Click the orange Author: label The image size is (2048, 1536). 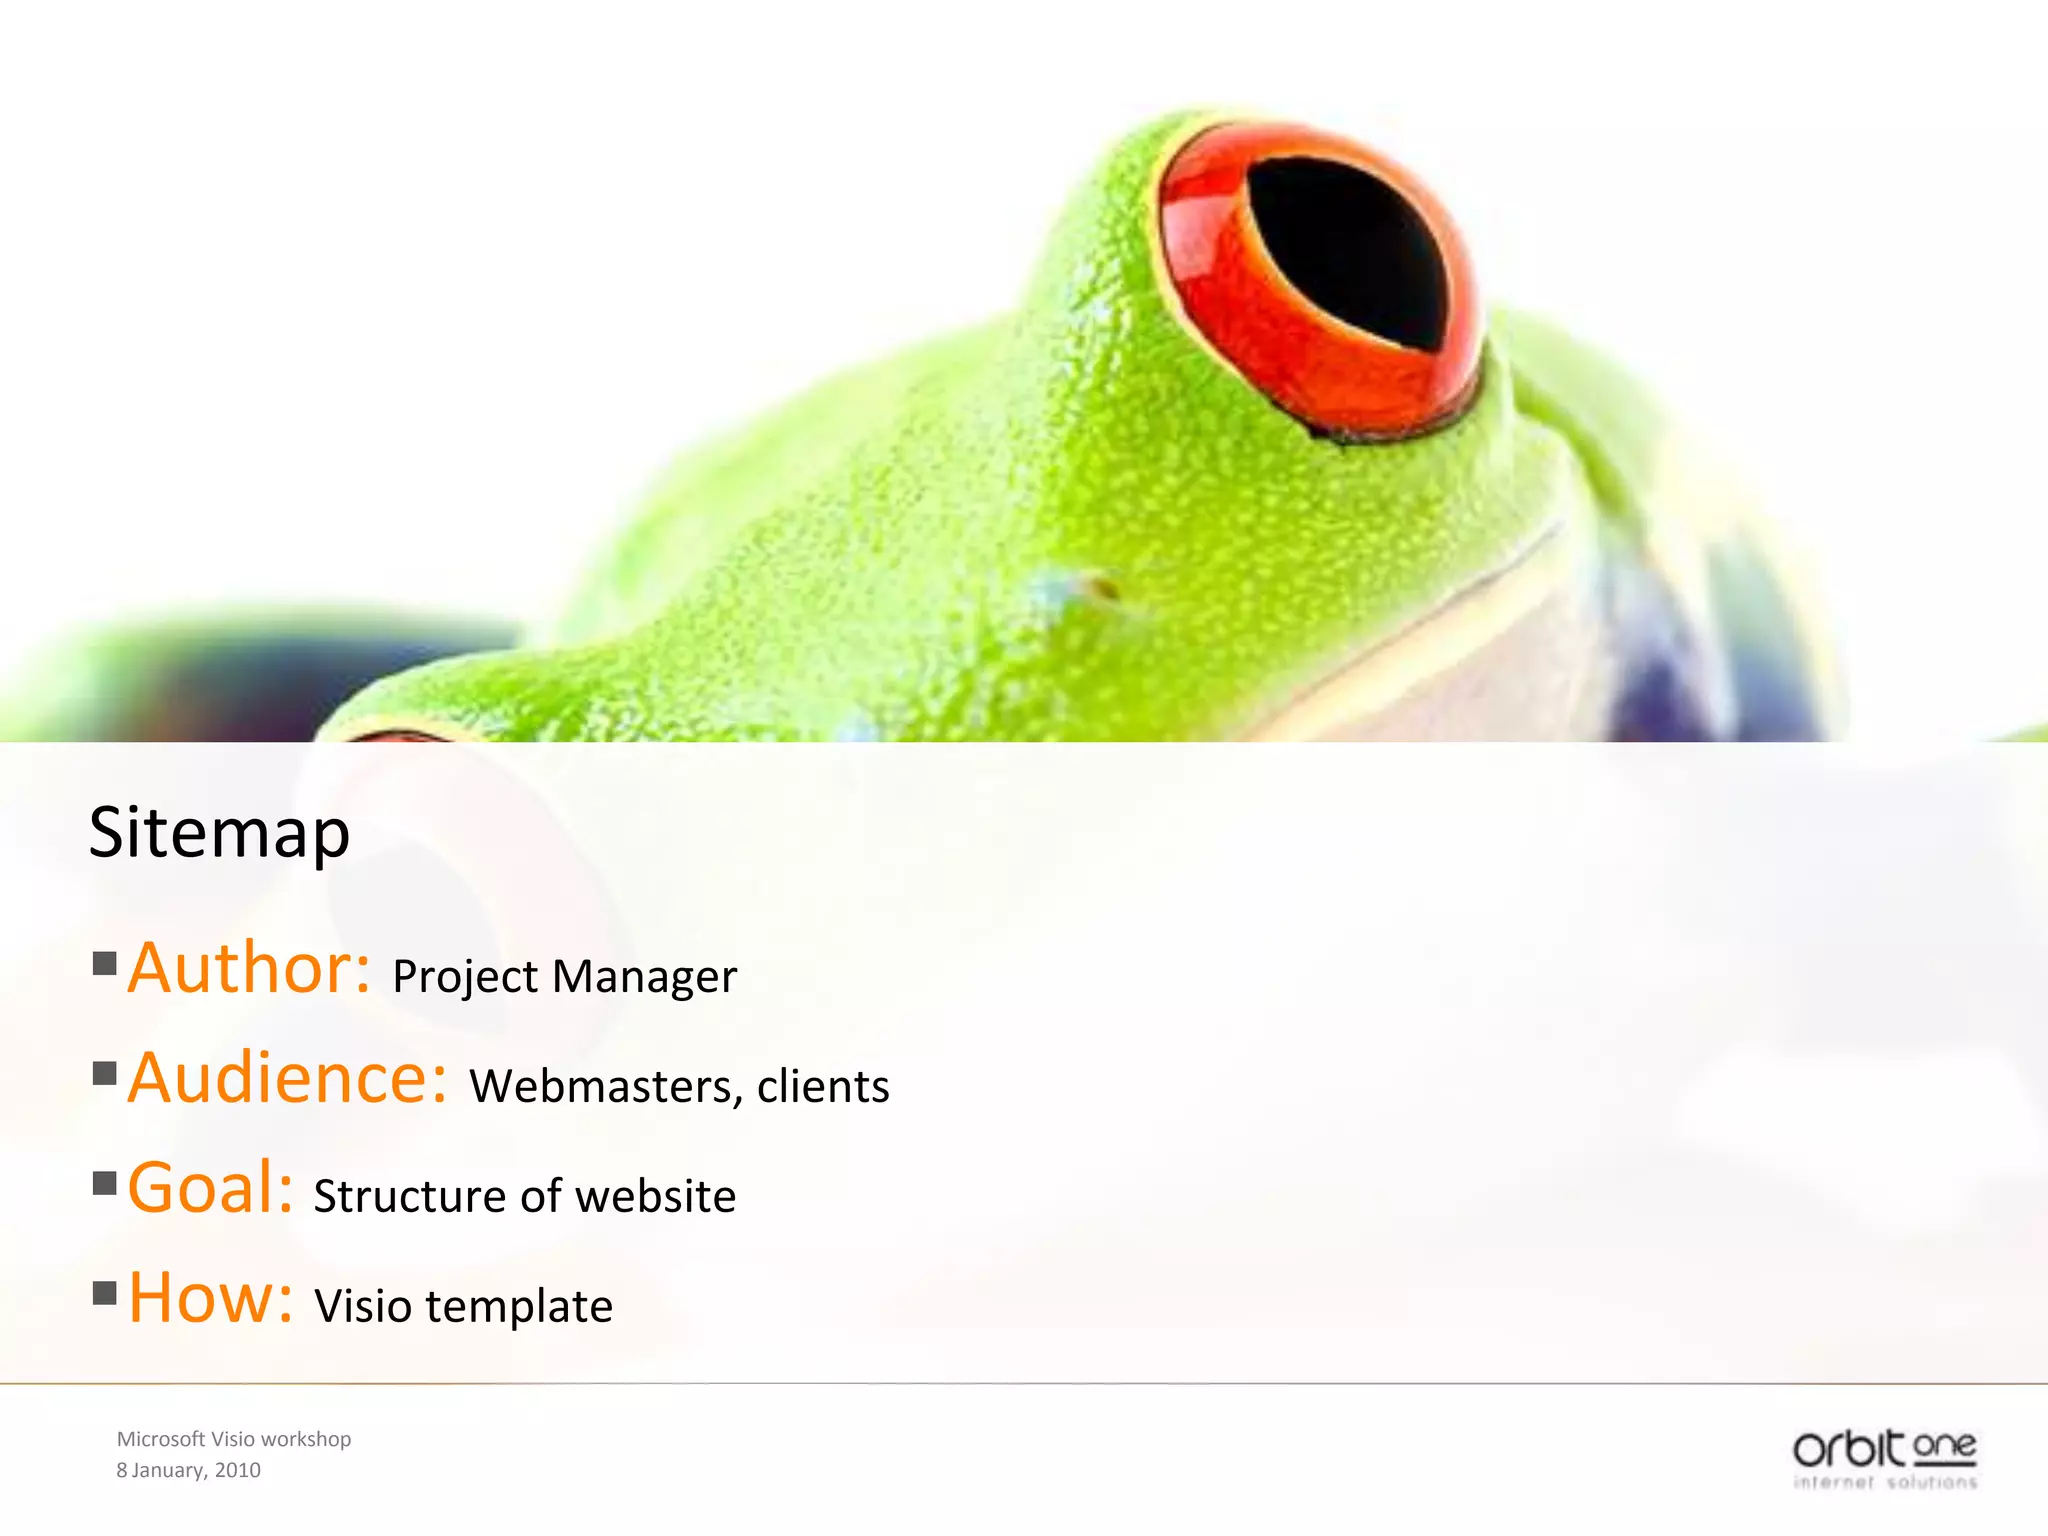(250, 968)
